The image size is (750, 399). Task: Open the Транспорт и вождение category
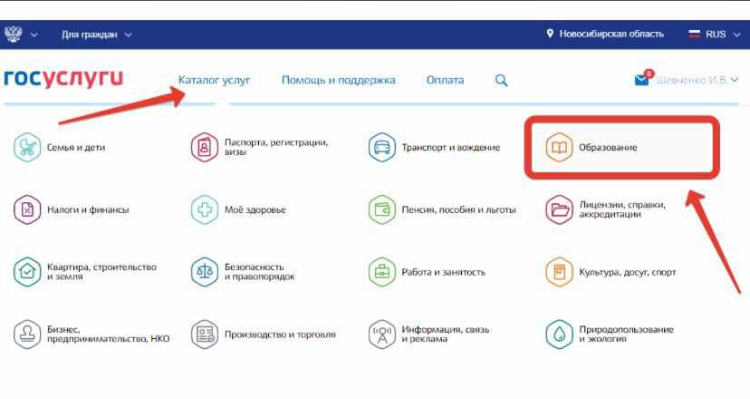coord(434,147)
